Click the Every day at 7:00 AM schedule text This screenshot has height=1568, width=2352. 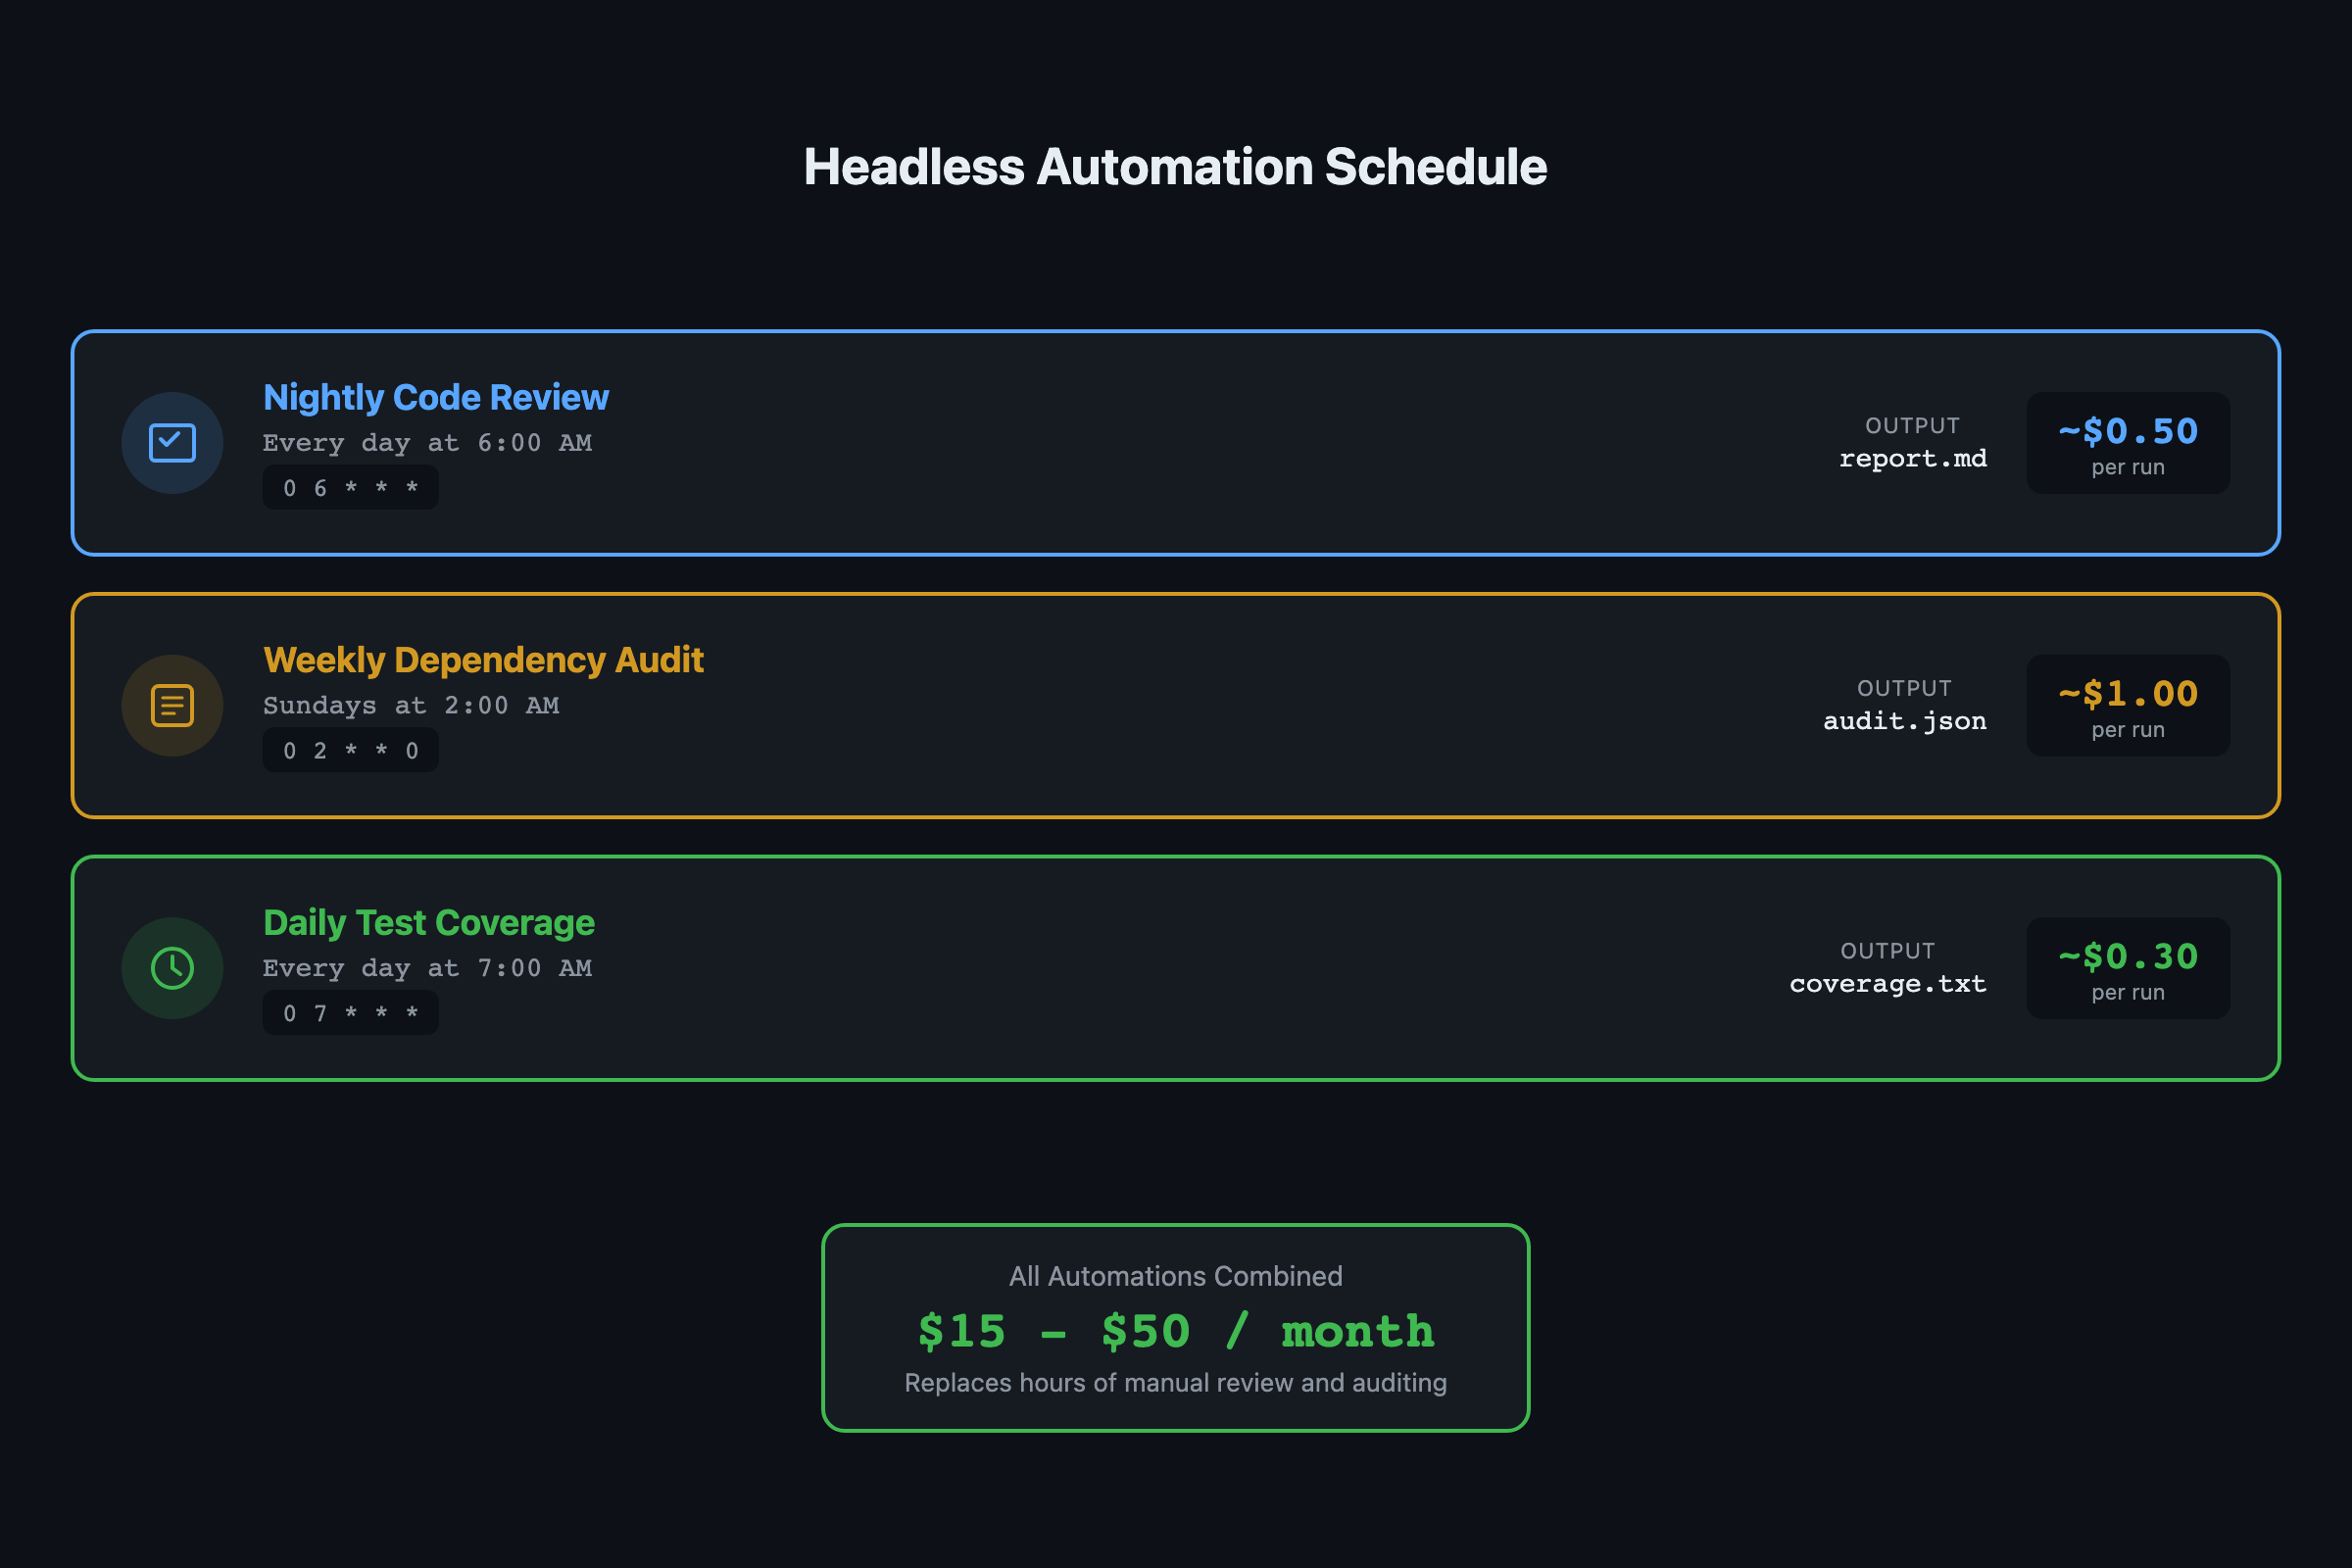point(428,968)
